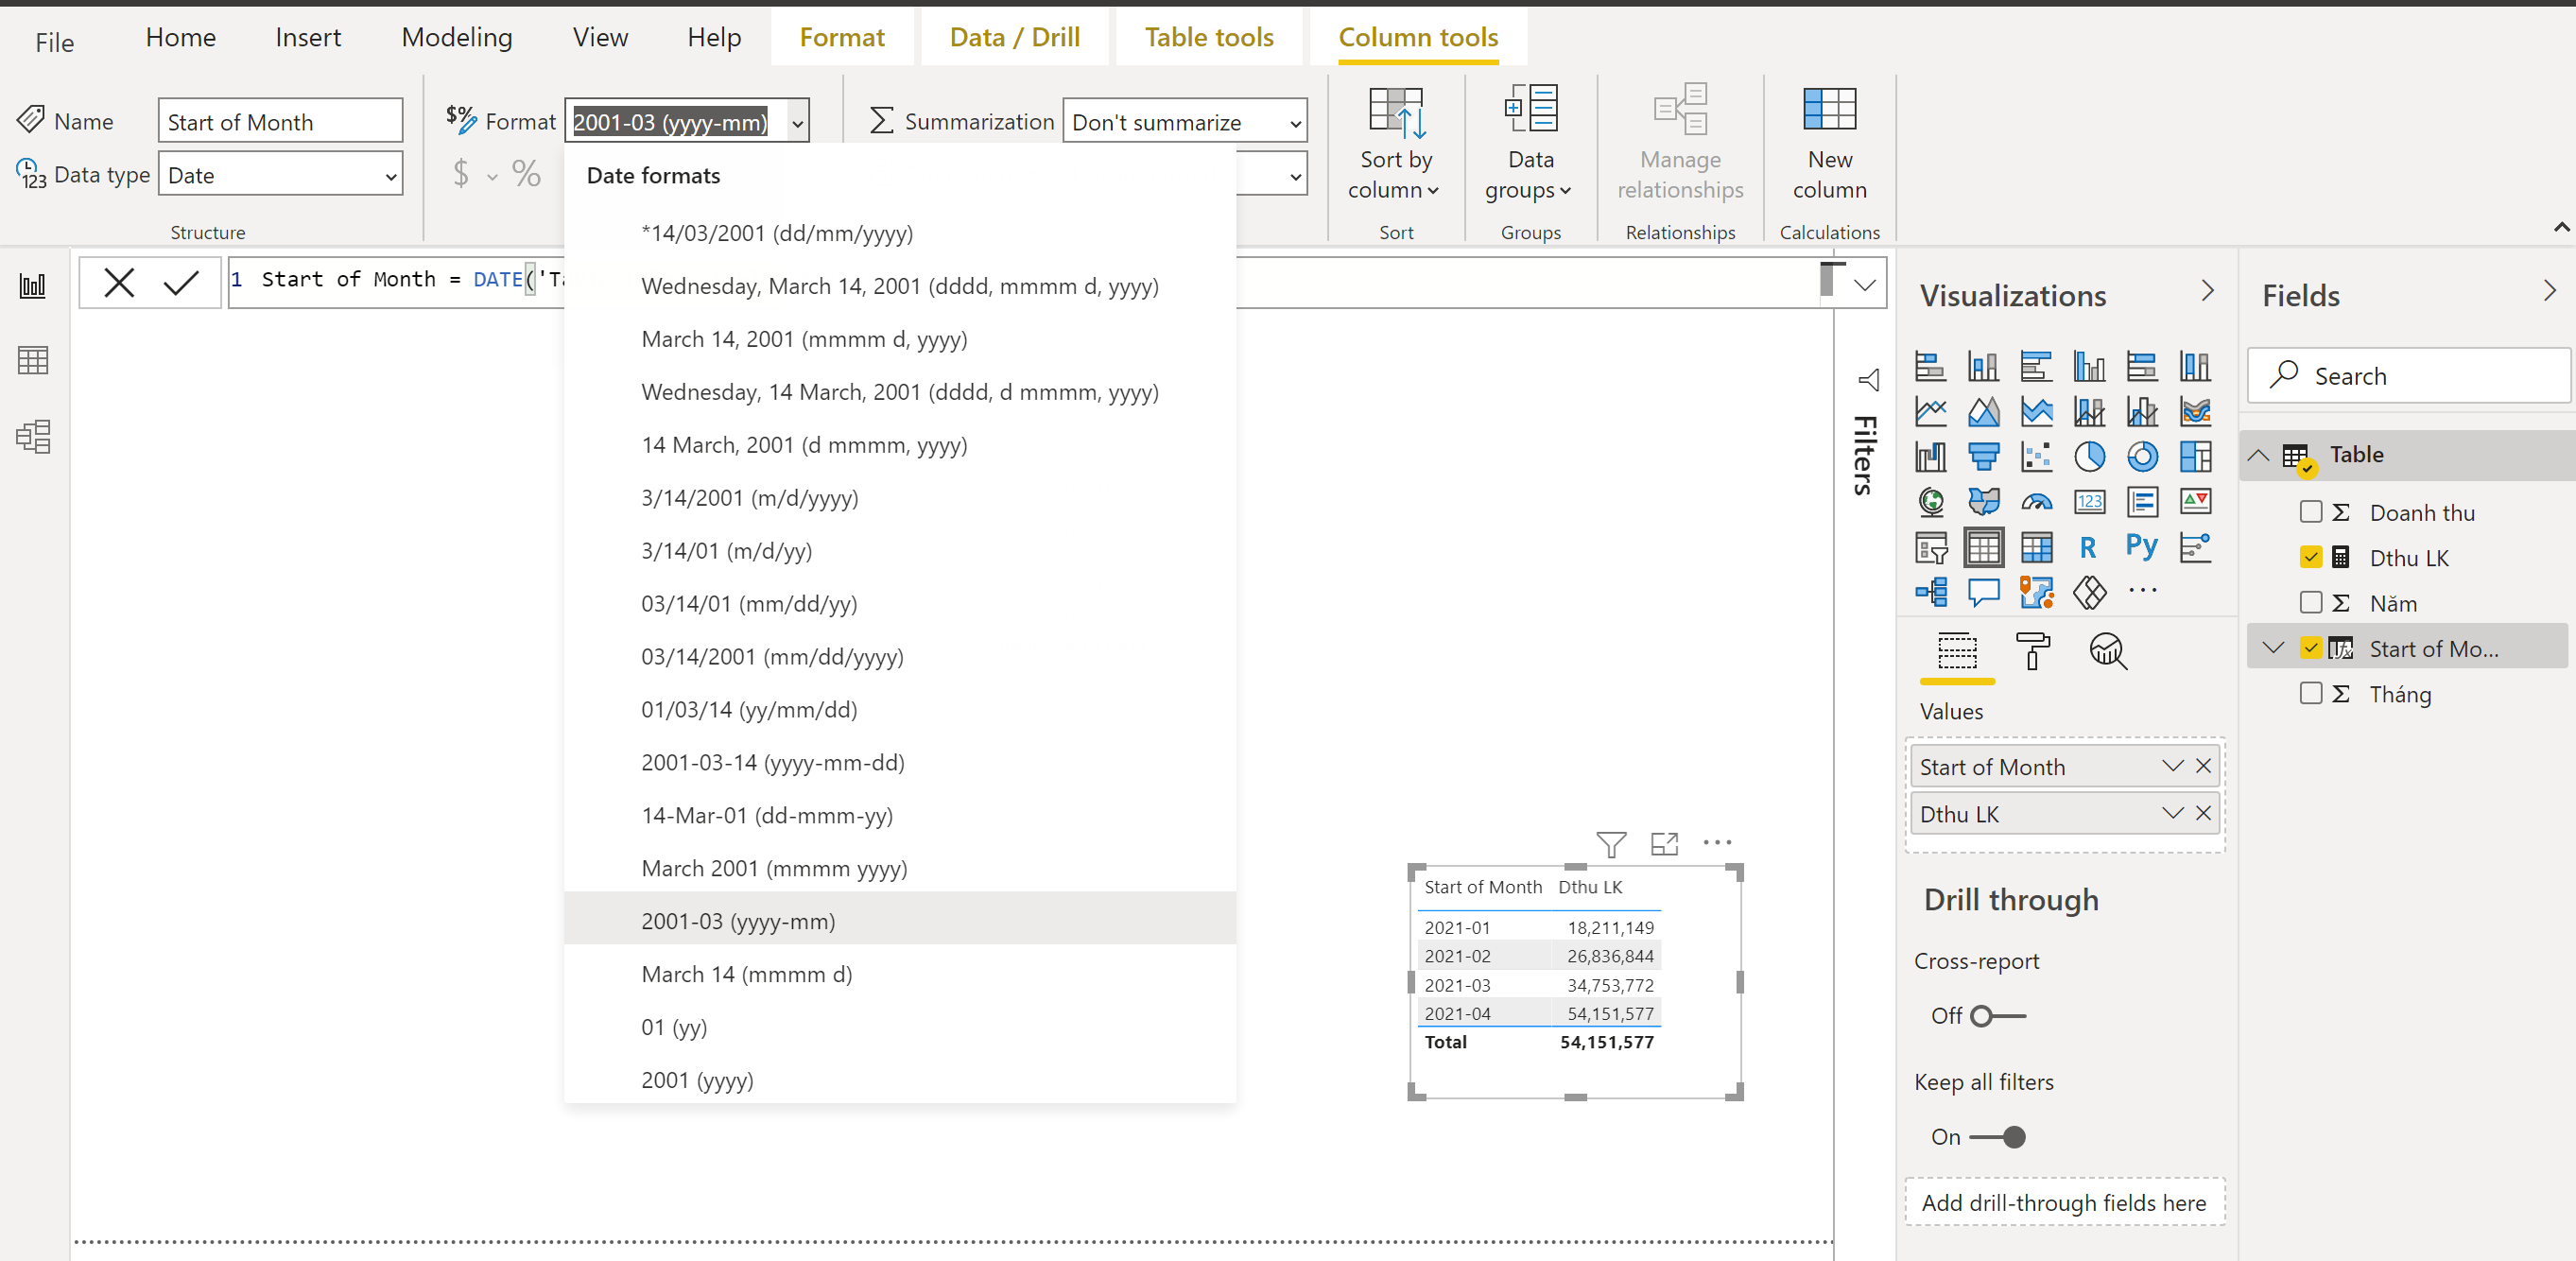Choose March 2001 (mmmm yyyy) format
The height and width of the screenshot is (1261, 2576).
point(899,868)
